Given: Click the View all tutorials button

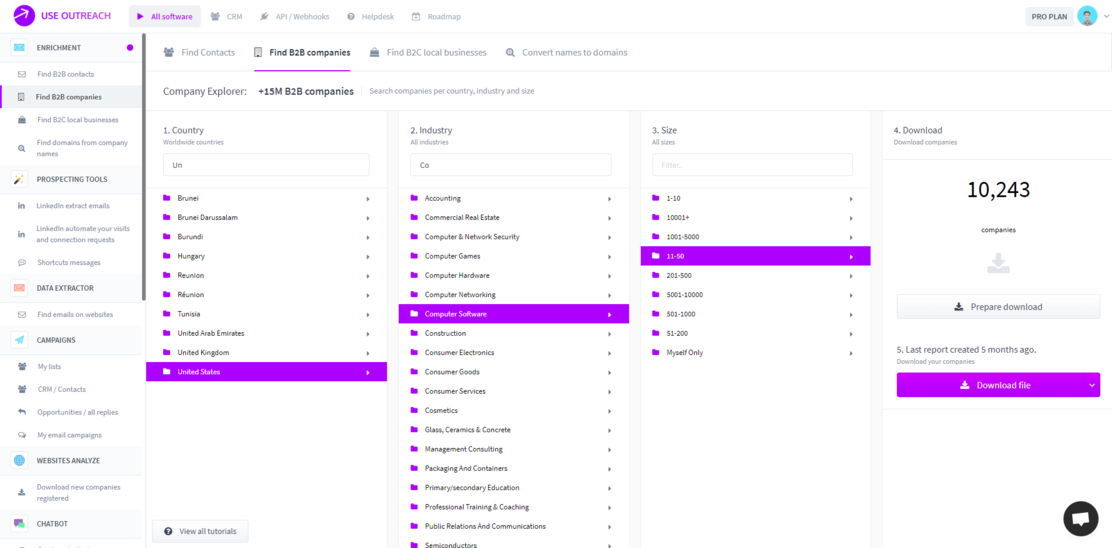Looking at the screenshot, I should coord(200,531).
